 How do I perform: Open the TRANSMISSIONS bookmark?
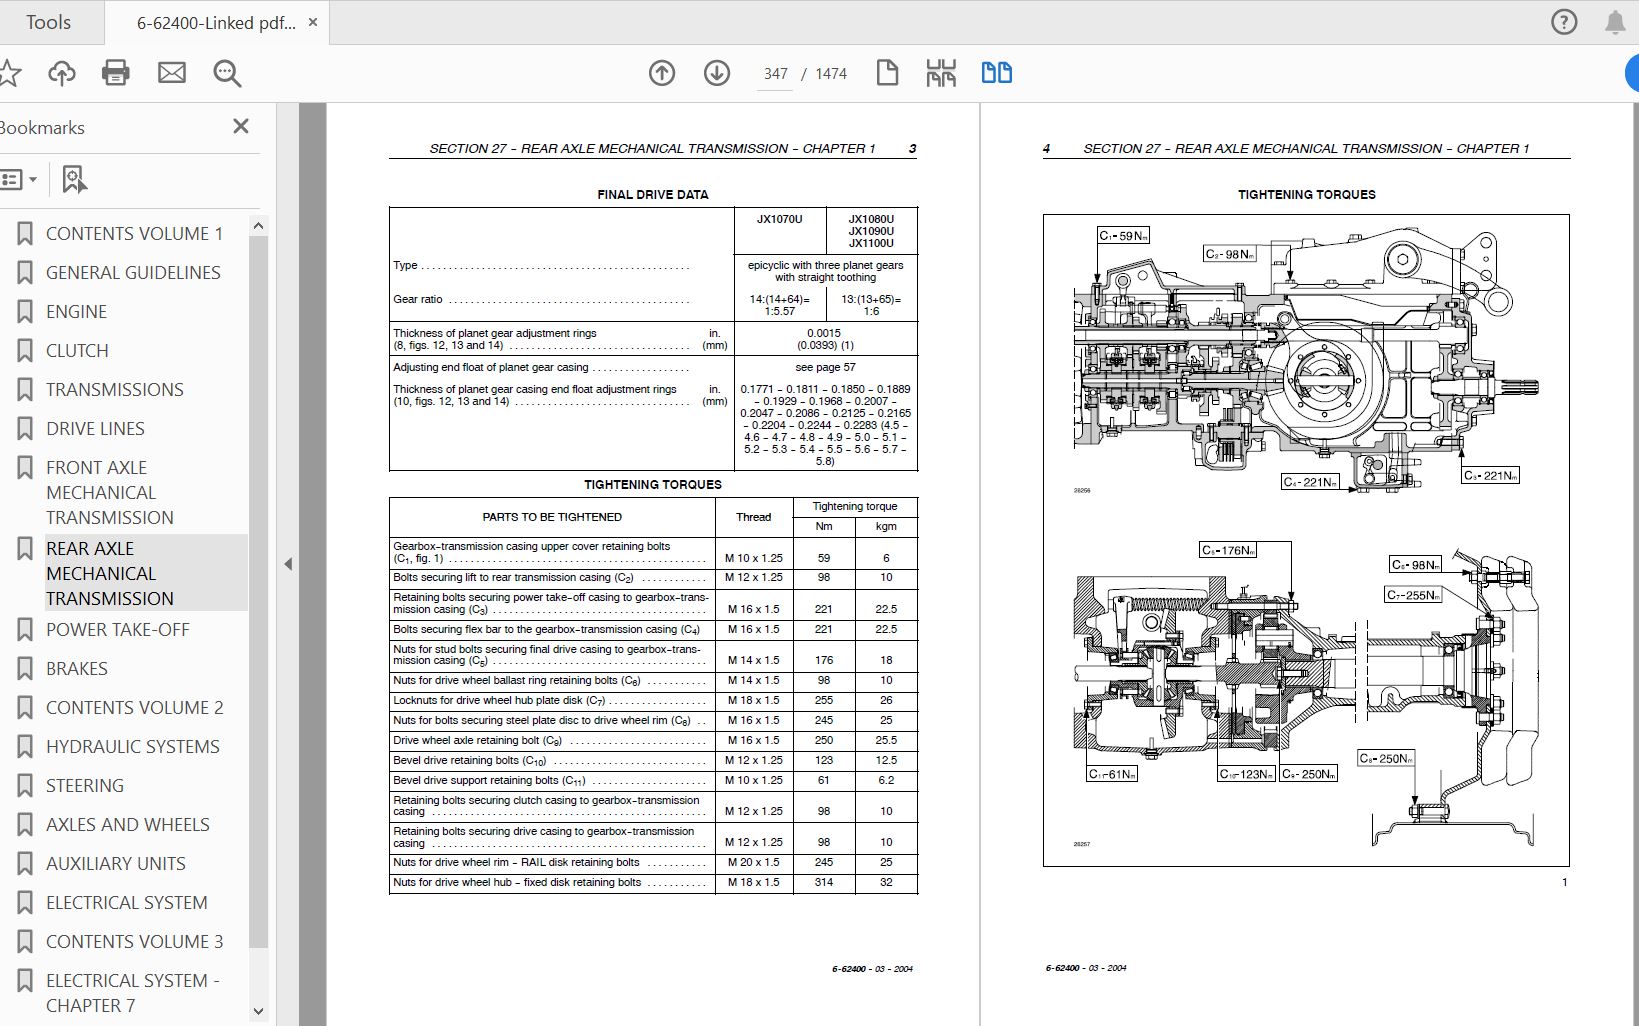tap(115, 389)
